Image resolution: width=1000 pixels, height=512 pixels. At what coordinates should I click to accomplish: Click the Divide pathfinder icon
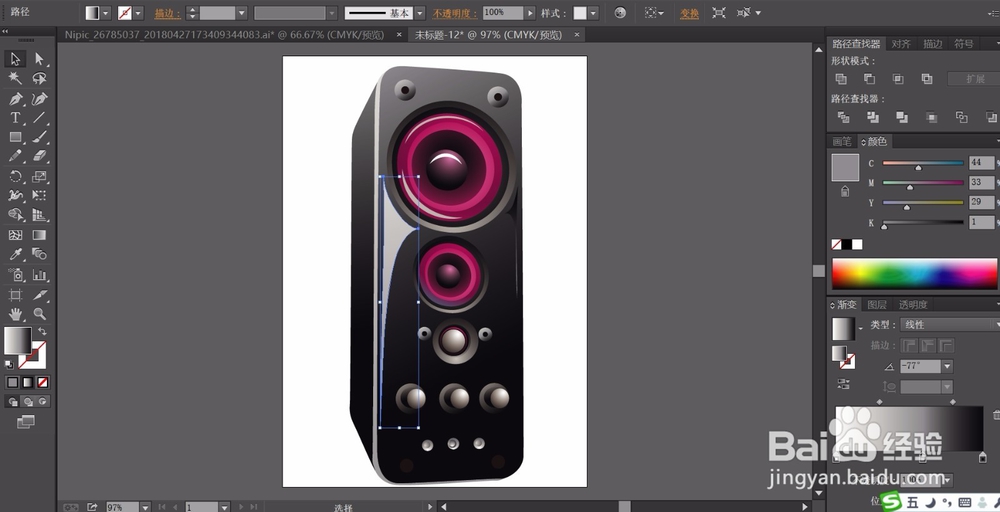(843, 117)
